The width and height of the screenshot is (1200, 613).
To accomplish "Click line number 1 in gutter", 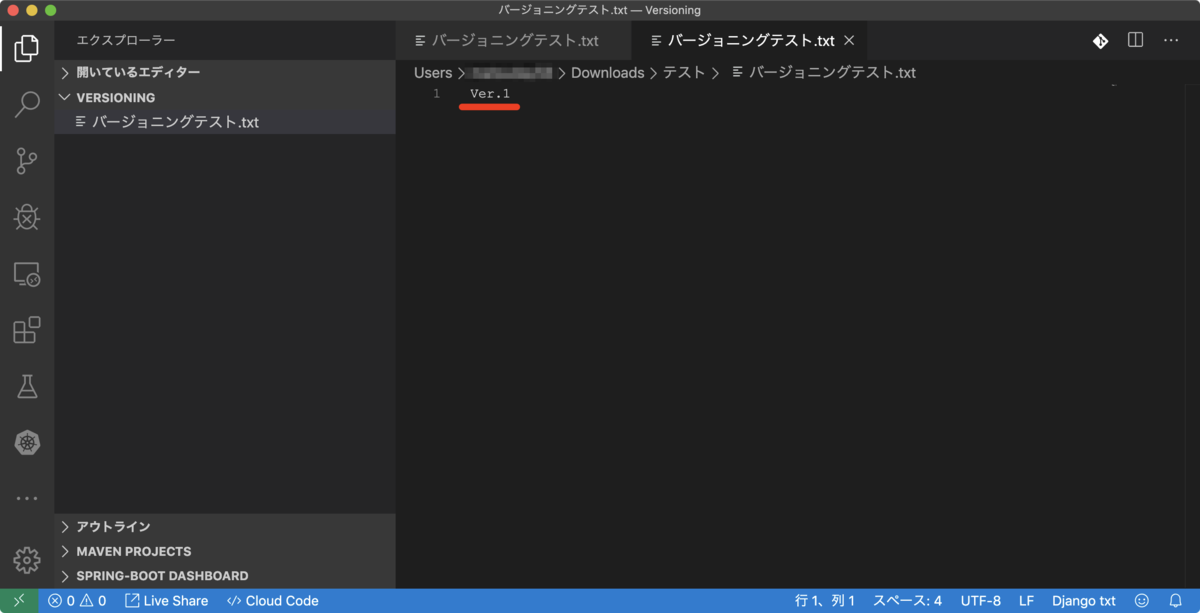I will pyautogui.click(x=436, y=94).
